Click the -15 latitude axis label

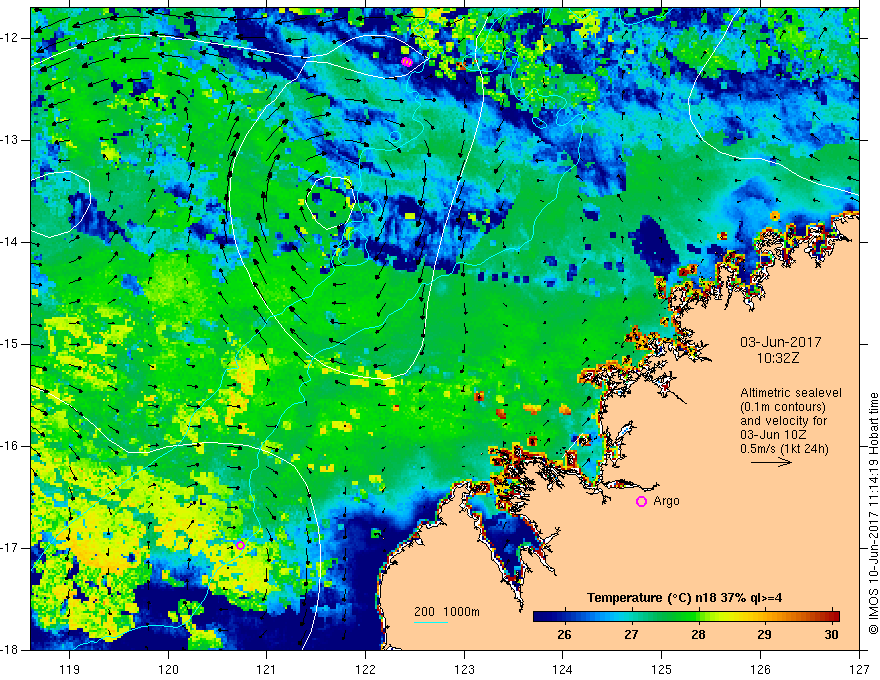[11, 344]
